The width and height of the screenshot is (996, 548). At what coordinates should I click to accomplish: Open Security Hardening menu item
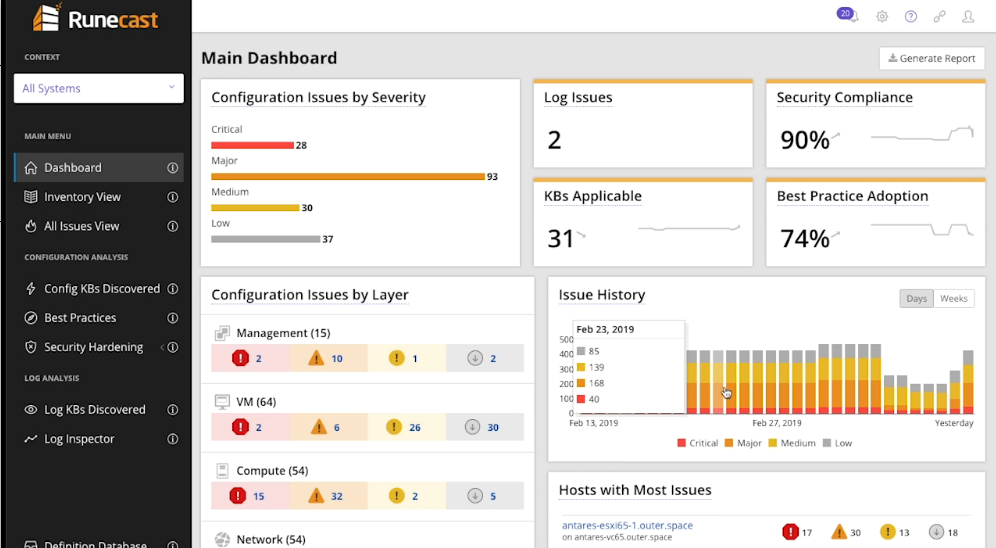click(98, 347)
